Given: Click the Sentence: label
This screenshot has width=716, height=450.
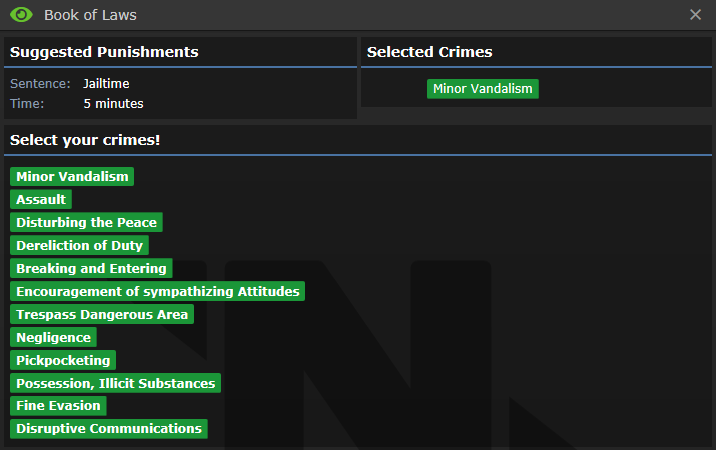Looking at the screenshot, I should pyautogui.click(x=40, y=84).
